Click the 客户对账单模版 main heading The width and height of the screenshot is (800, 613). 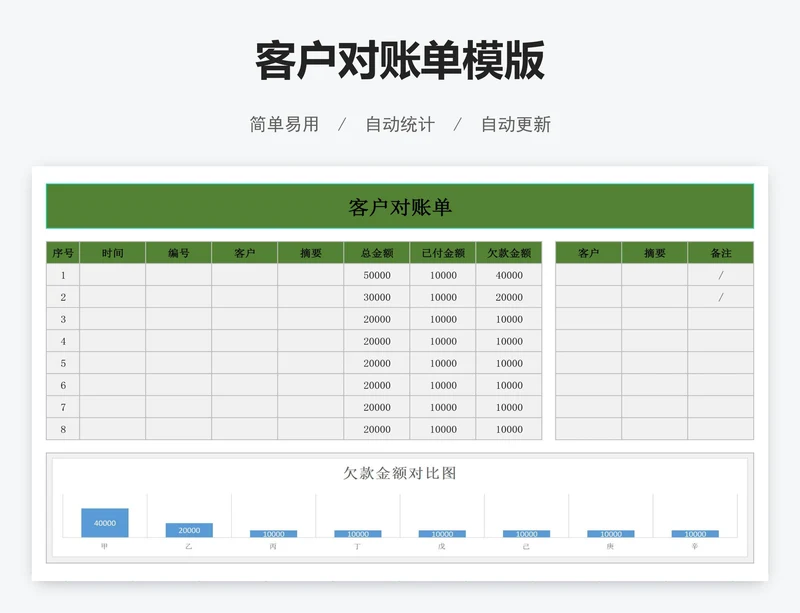coord(400,61)
